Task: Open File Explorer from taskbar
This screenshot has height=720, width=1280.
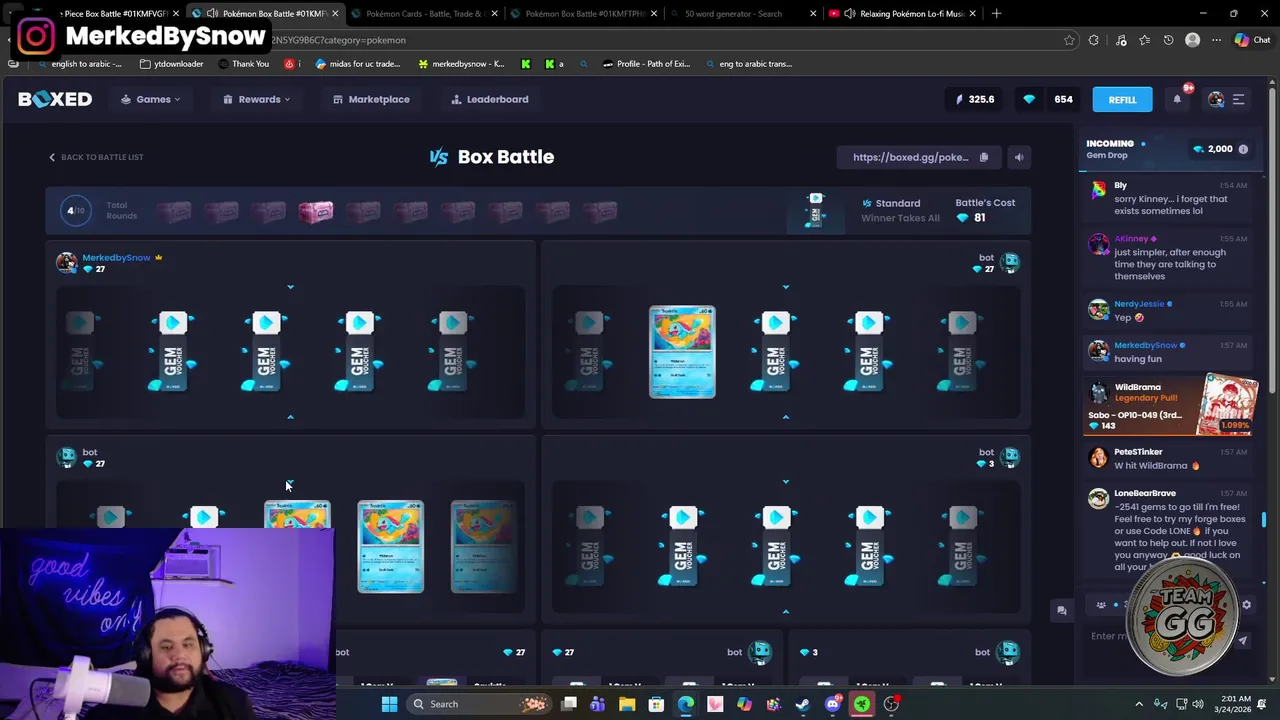Action: (x=627, y=704)
